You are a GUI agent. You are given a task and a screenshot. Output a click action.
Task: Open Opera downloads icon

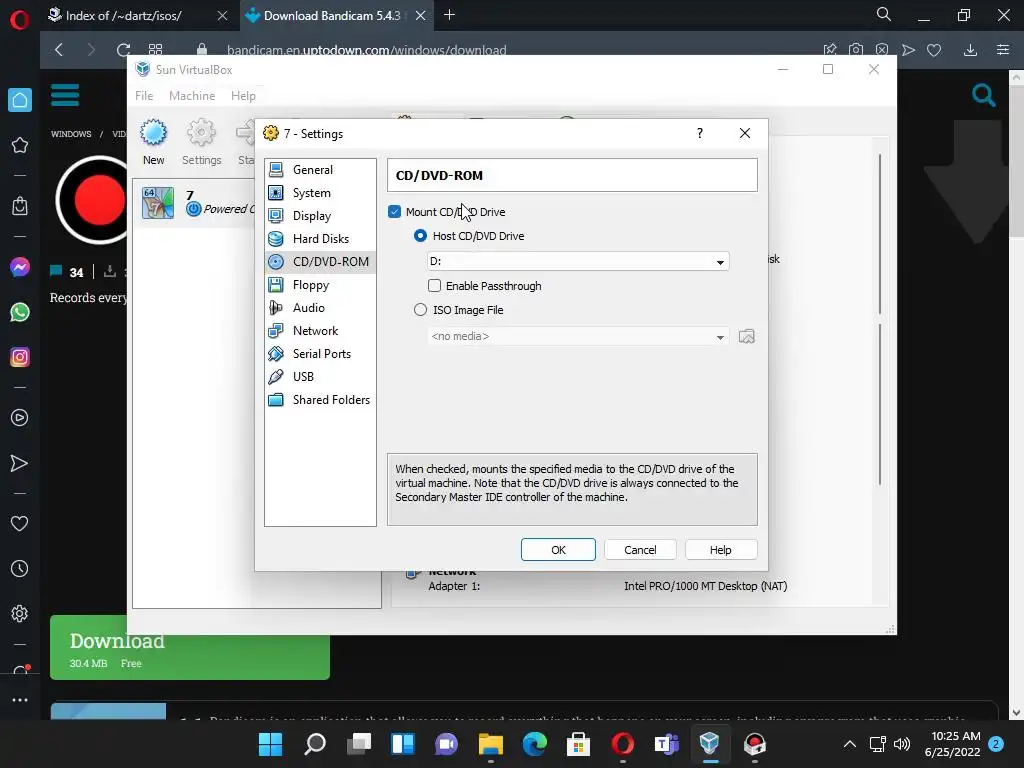point(970,50)
